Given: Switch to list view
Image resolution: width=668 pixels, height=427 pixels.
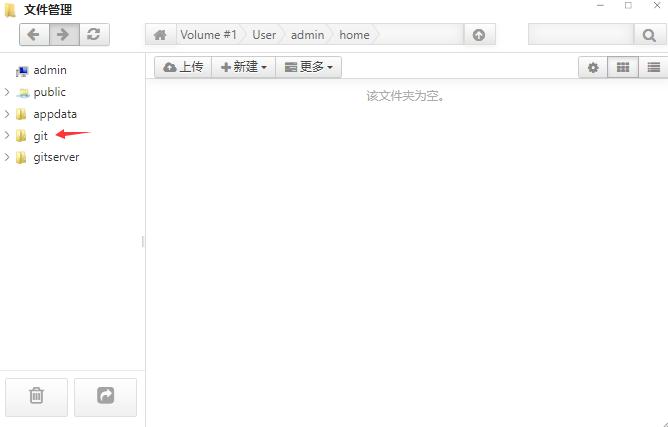Looking at the screenshot, I should [x=653, y=67].
